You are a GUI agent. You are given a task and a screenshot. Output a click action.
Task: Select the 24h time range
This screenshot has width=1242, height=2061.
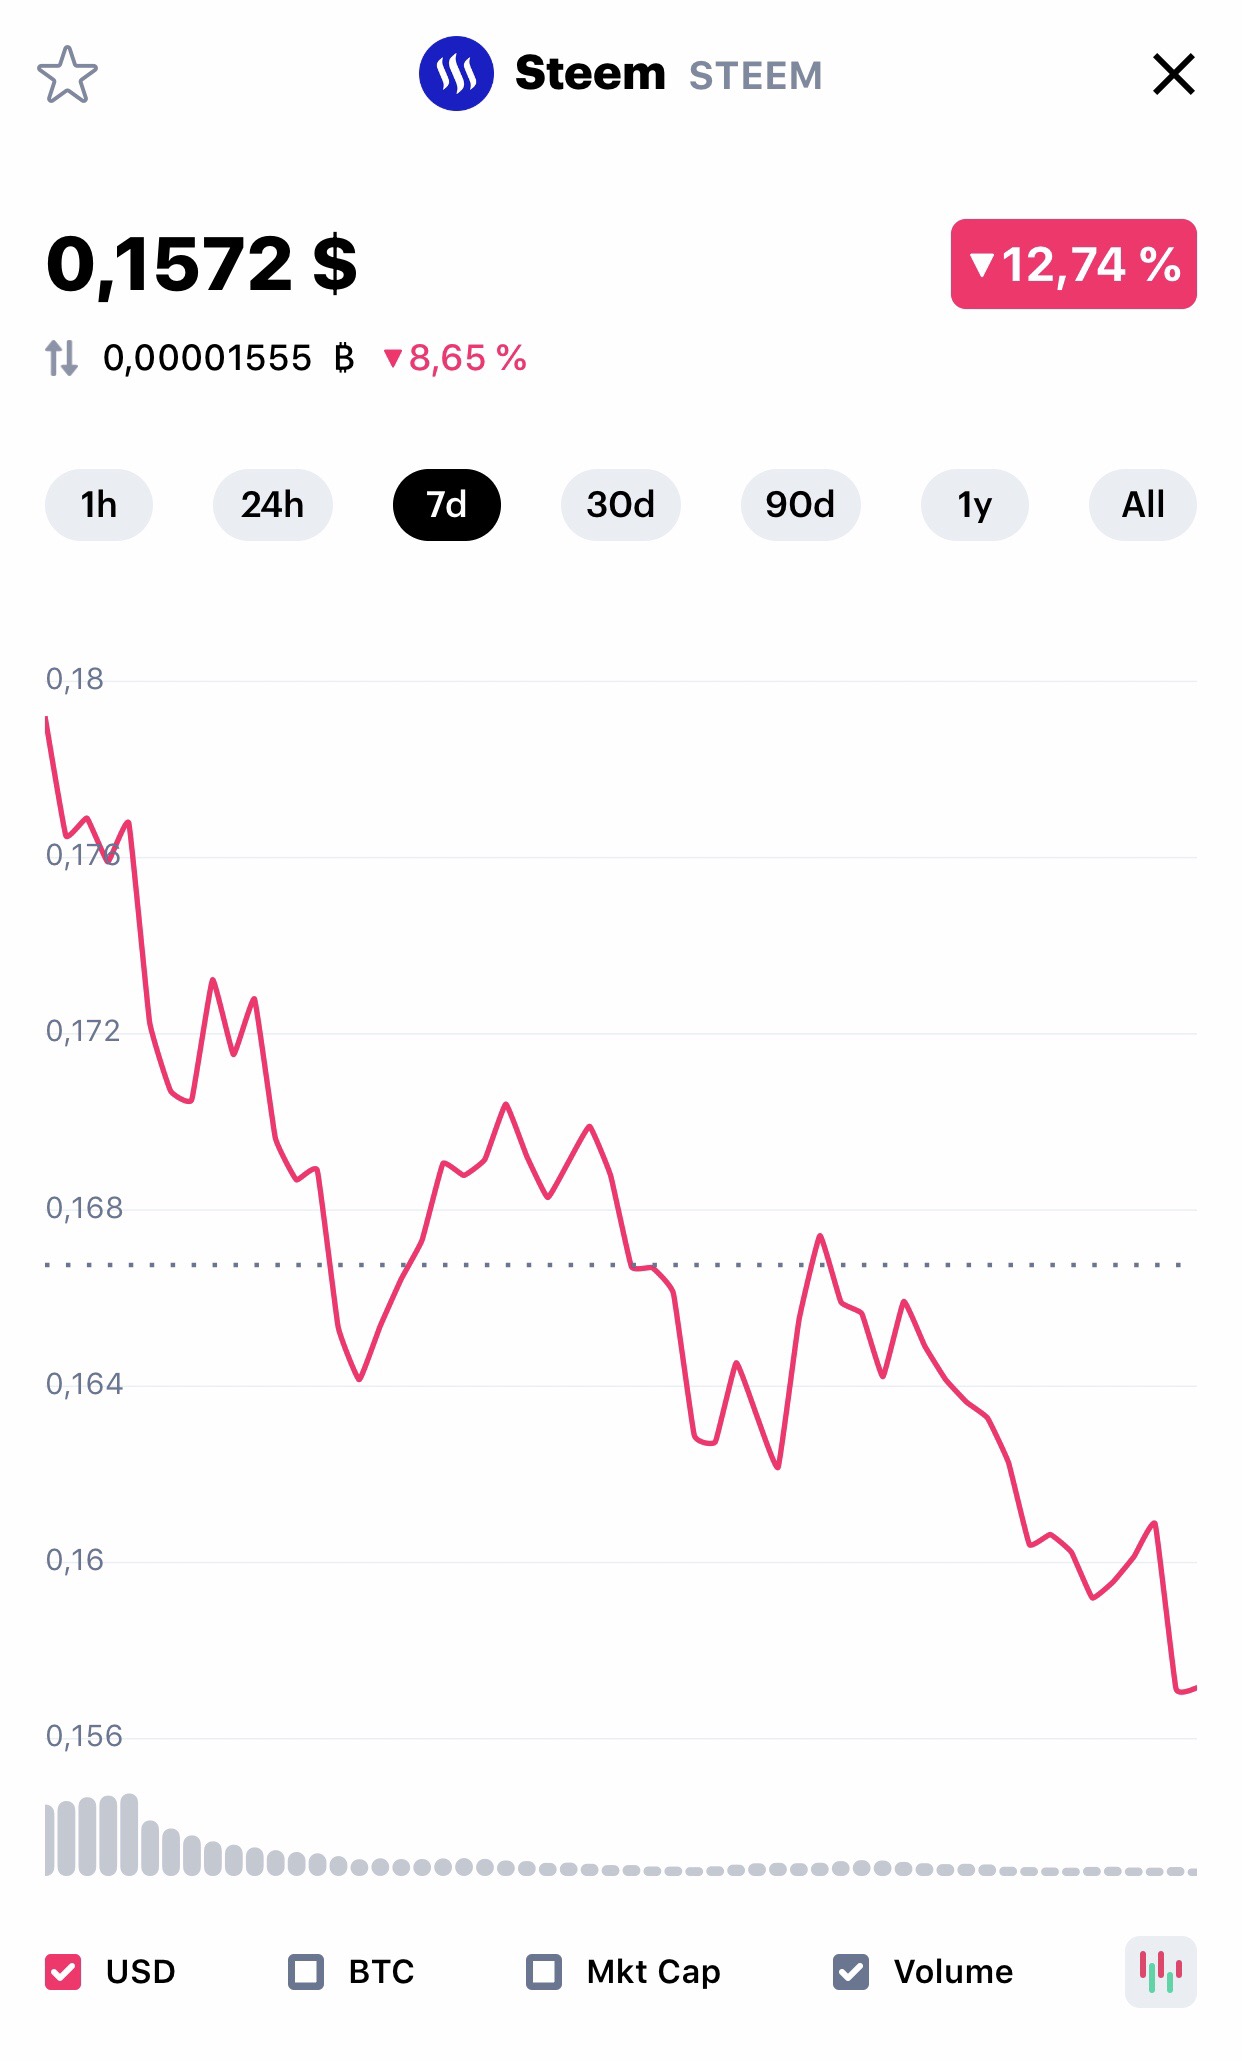point(272,505)
